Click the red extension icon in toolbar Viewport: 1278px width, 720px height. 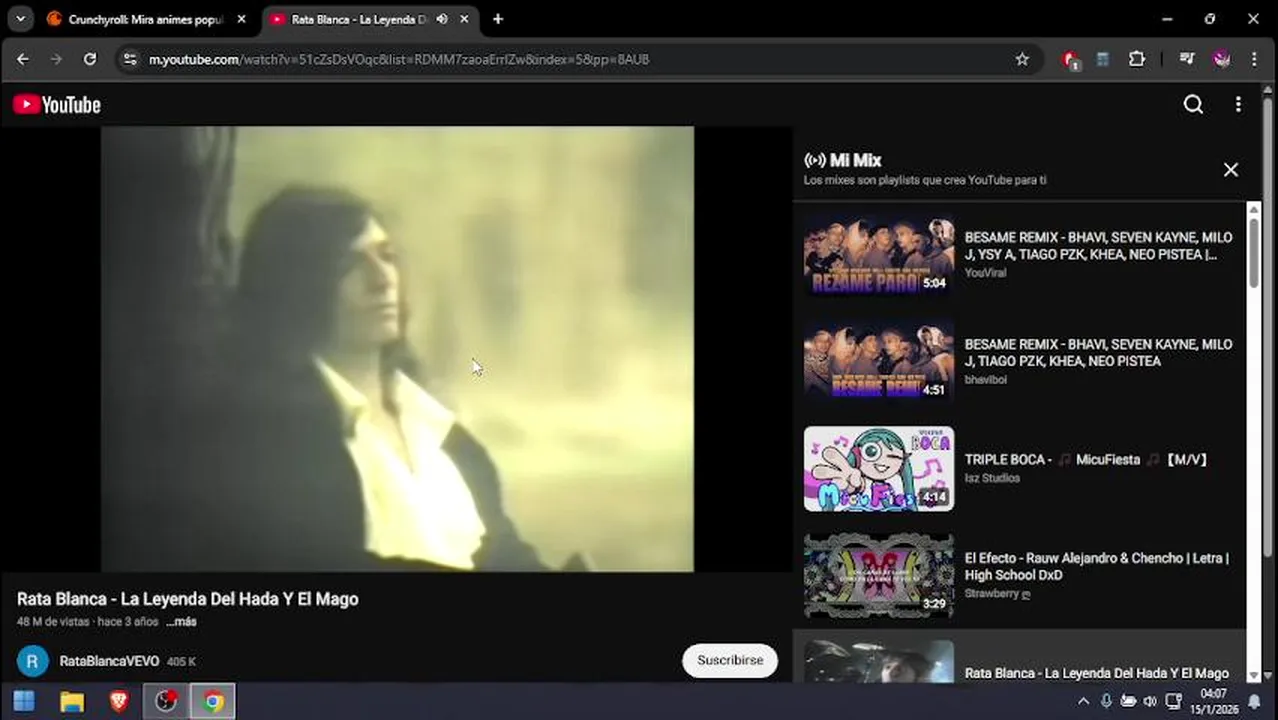pos(1071,60)
